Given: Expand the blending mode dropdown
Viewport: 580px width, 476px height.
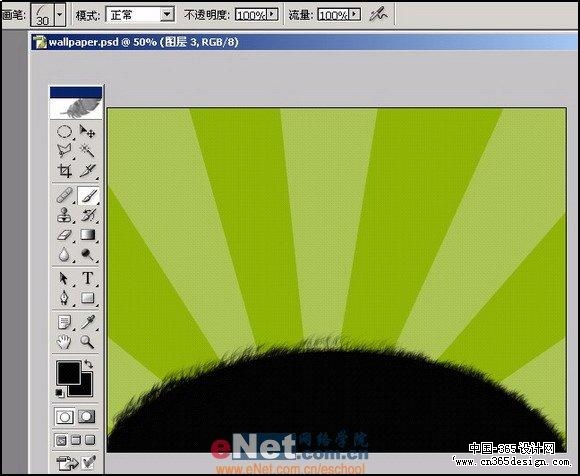Looking at the screenshot, I should pyautogui.click(x=167, y=15).
